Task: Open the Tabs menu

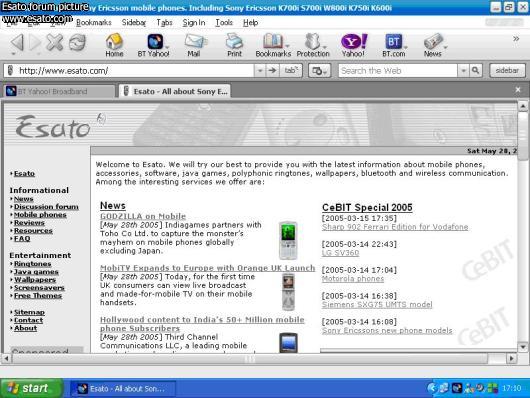Action: coord(165,22)
